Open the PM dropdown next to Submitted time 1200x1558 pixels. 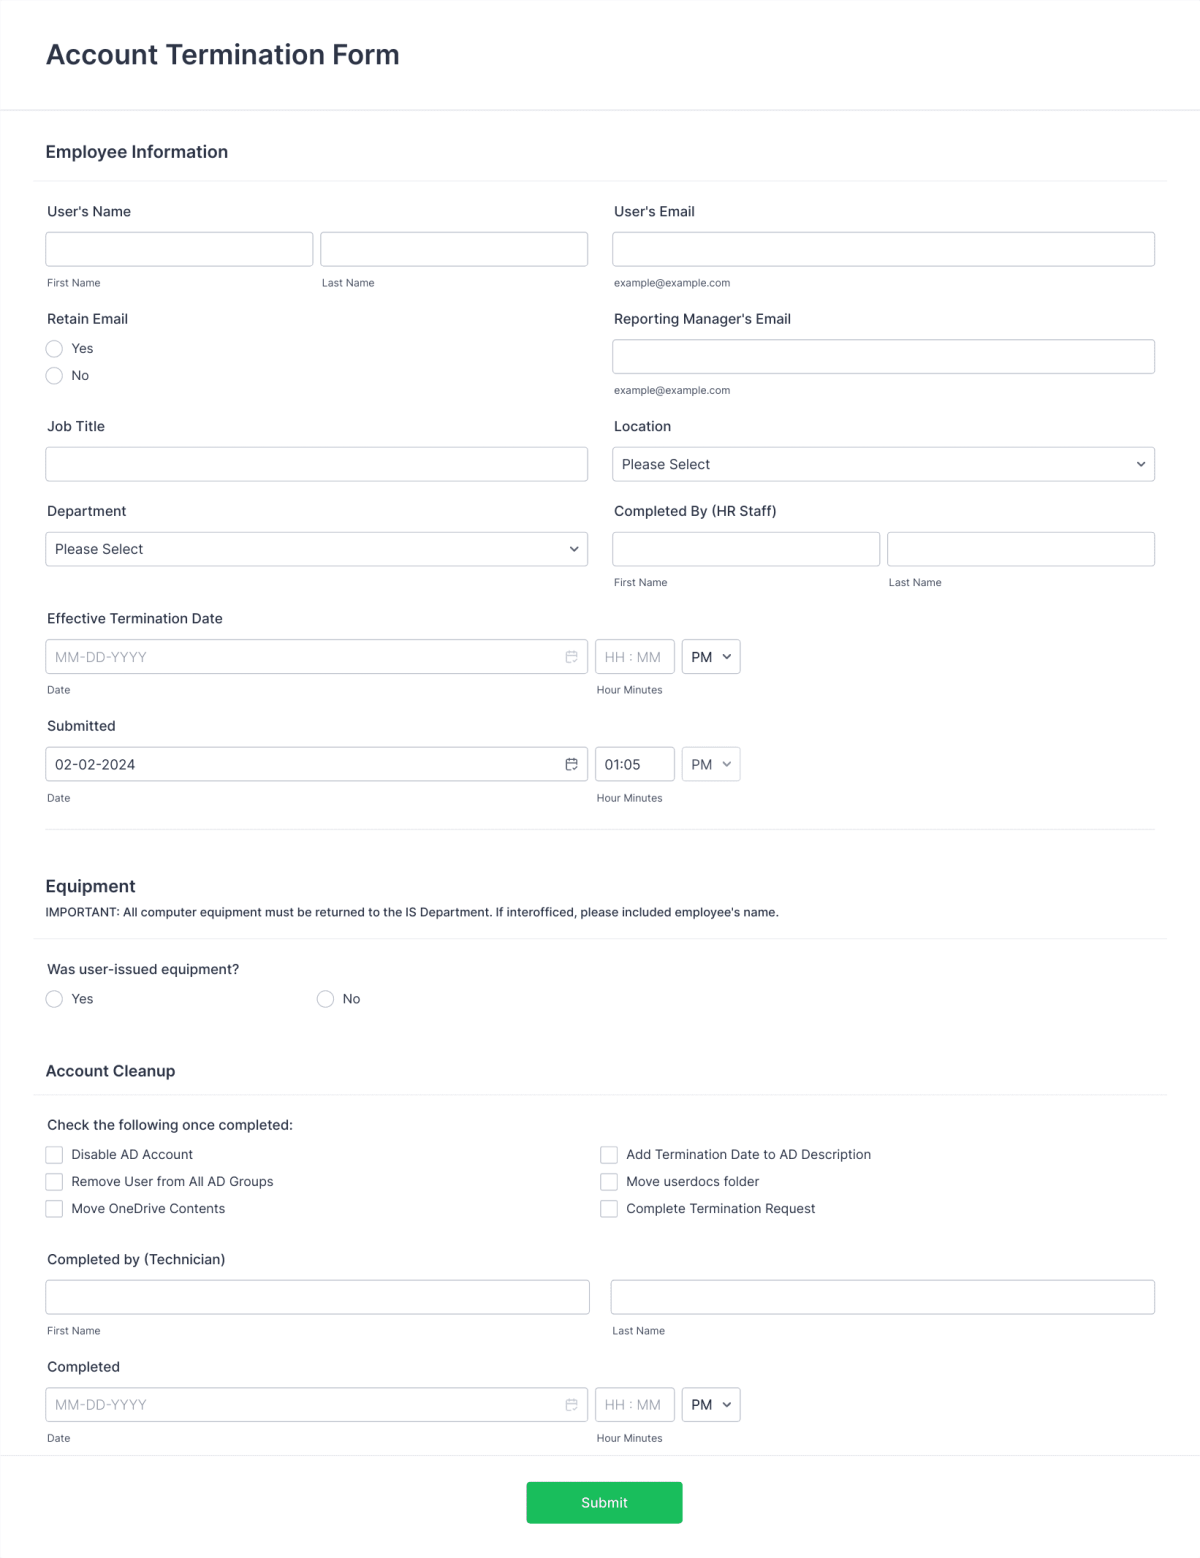[710, 764]
